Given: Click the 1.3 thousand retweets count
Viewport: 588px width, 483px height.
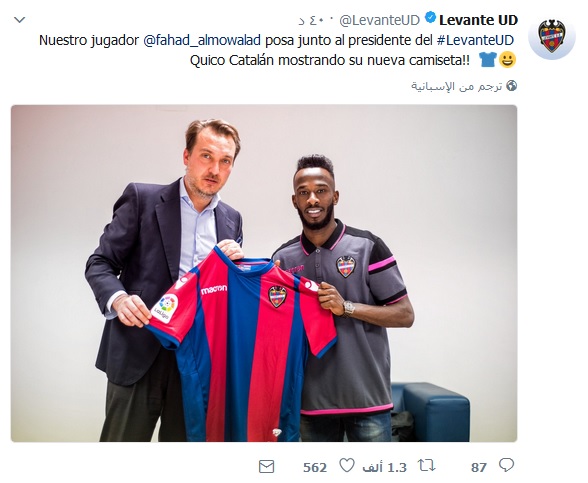Looking at the screenshot, I should point(384,467).
